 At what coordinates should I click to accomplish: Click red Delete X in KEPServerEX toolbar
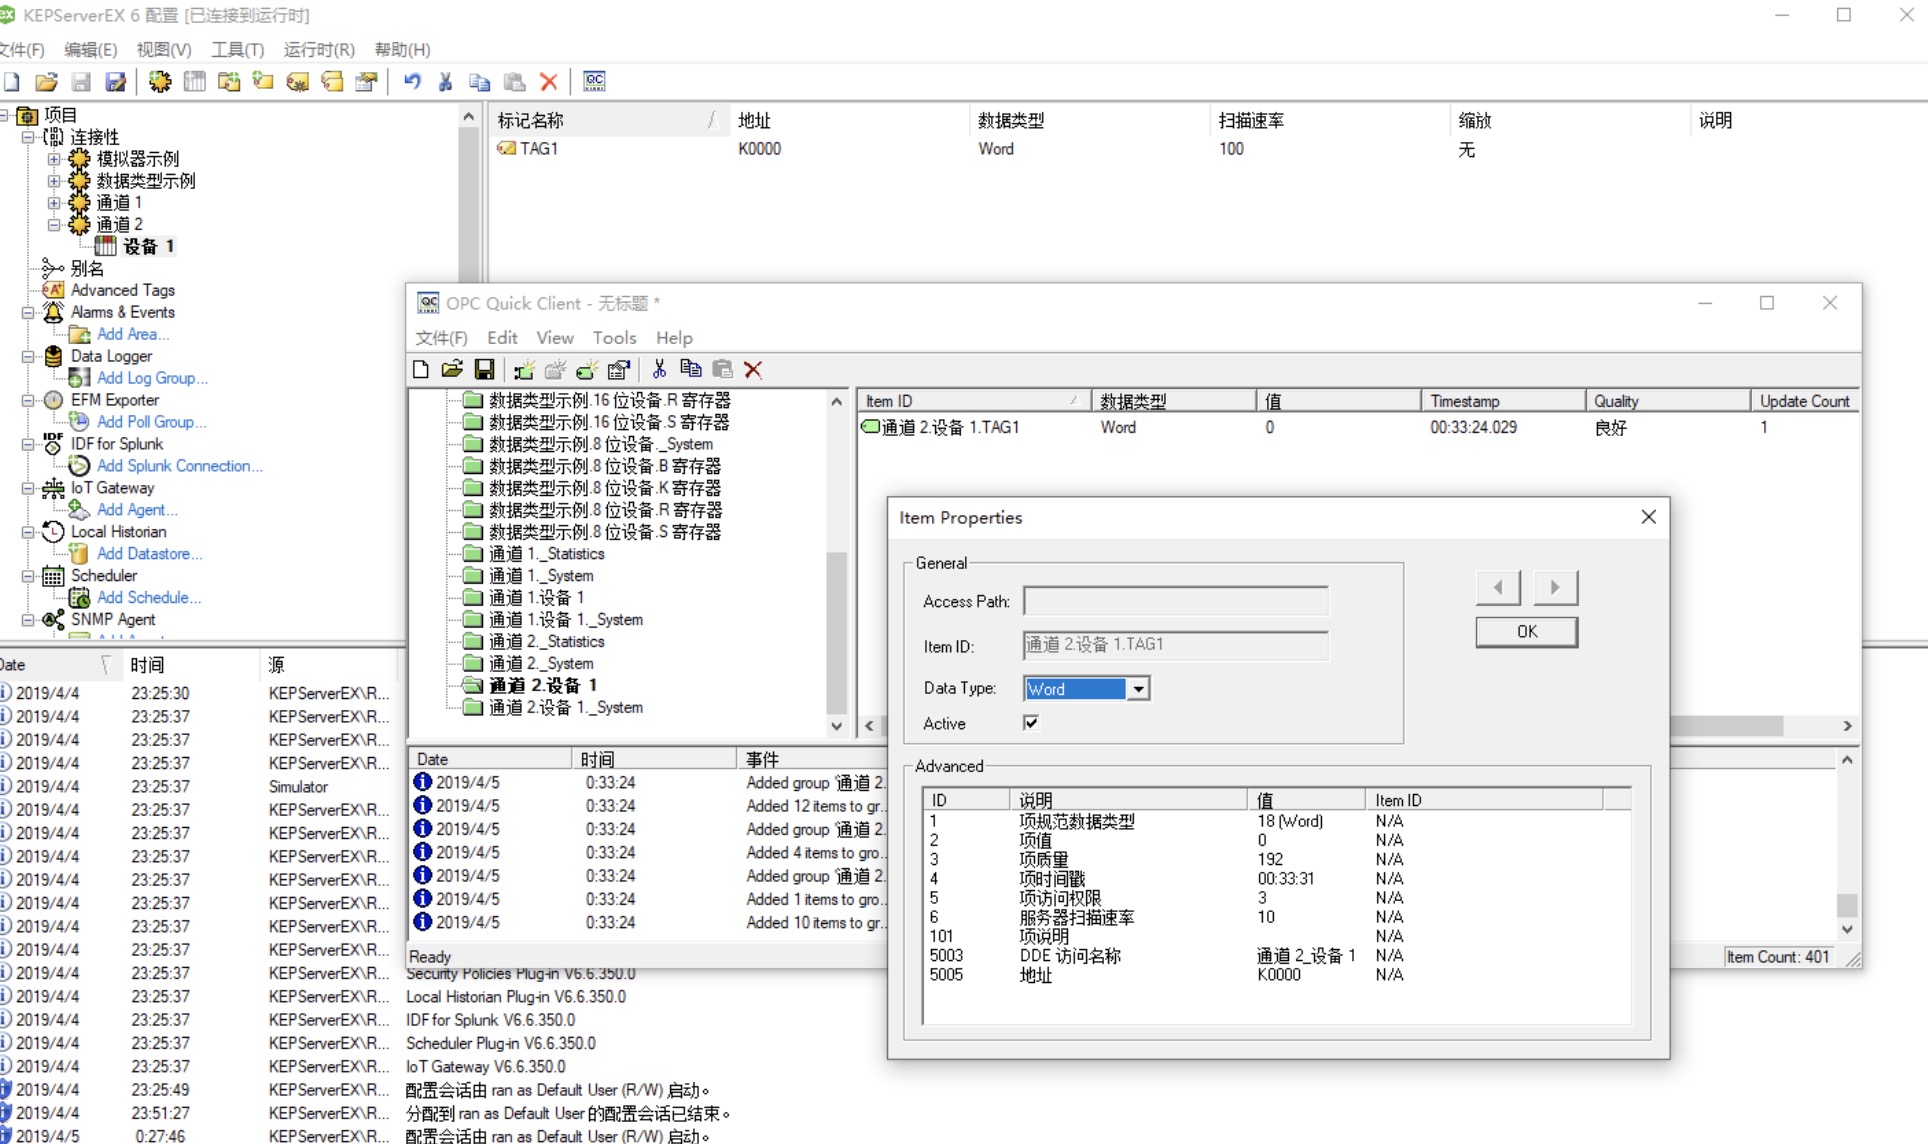tap(548, 82)
